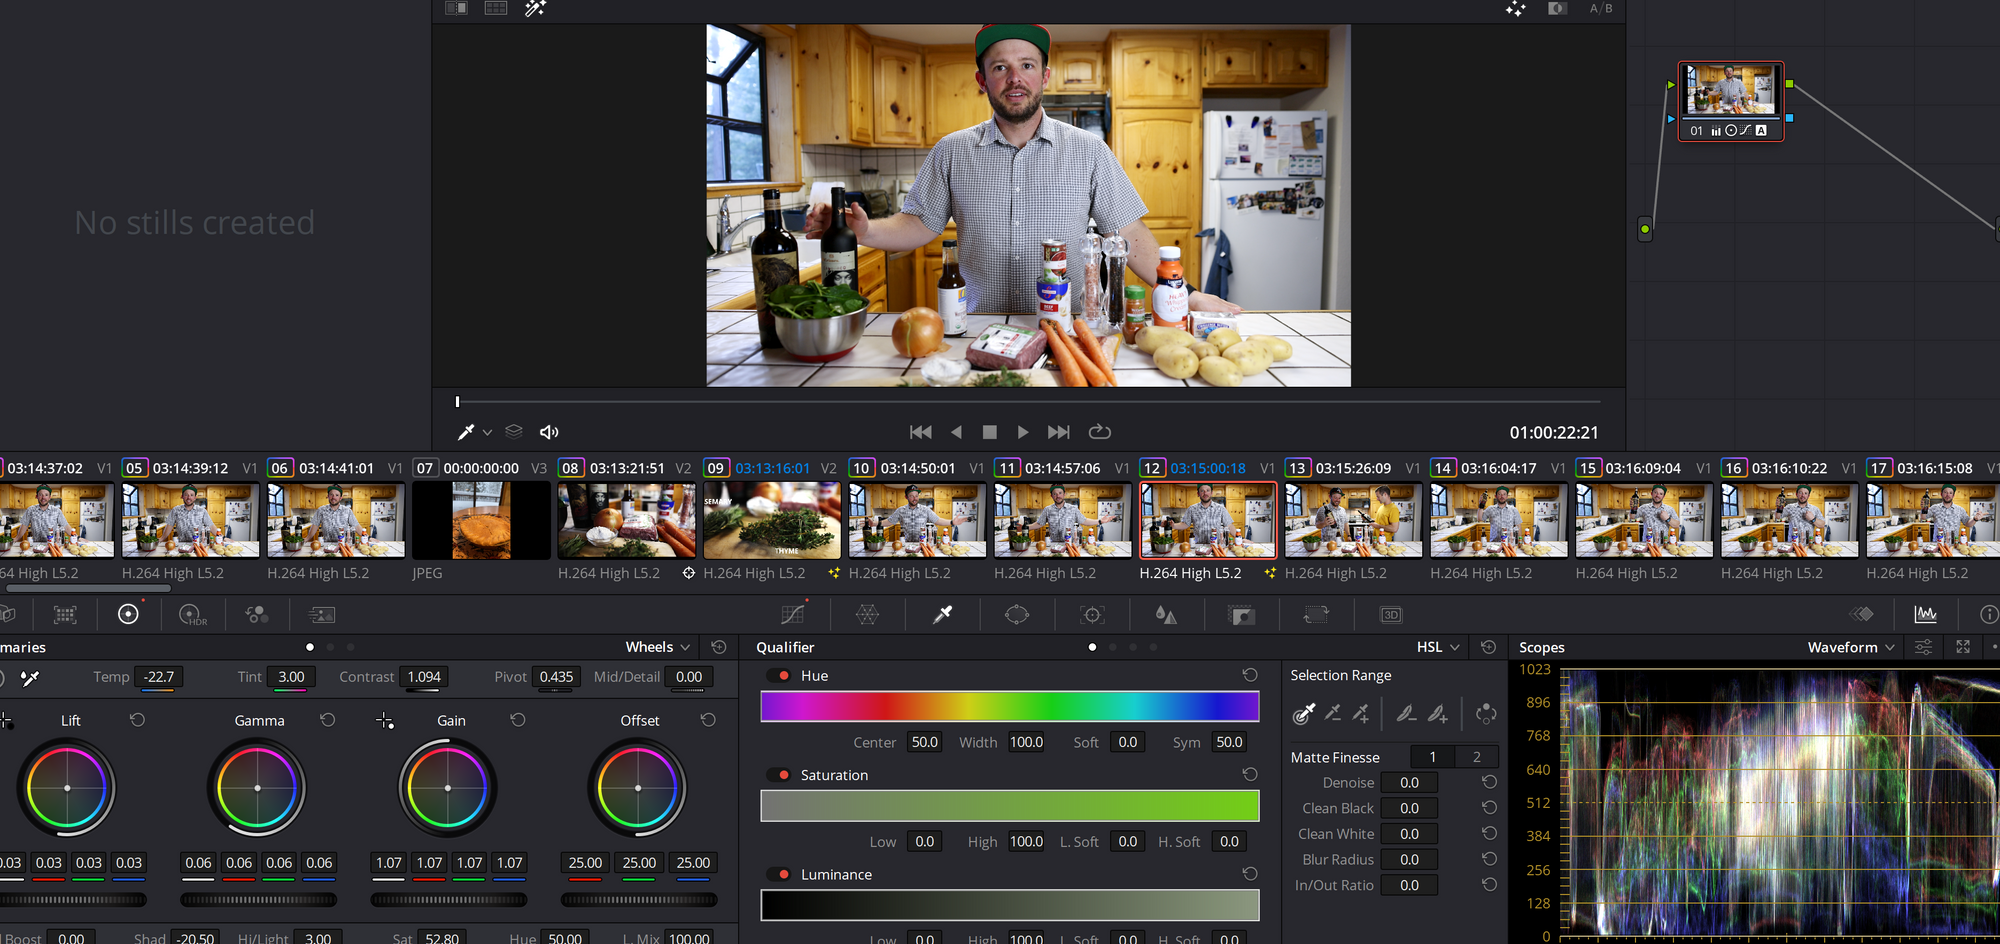Screen dimensions: 2000x944
Task: Expand the scopes to a floating window
Action: [x=1963, y=647]
